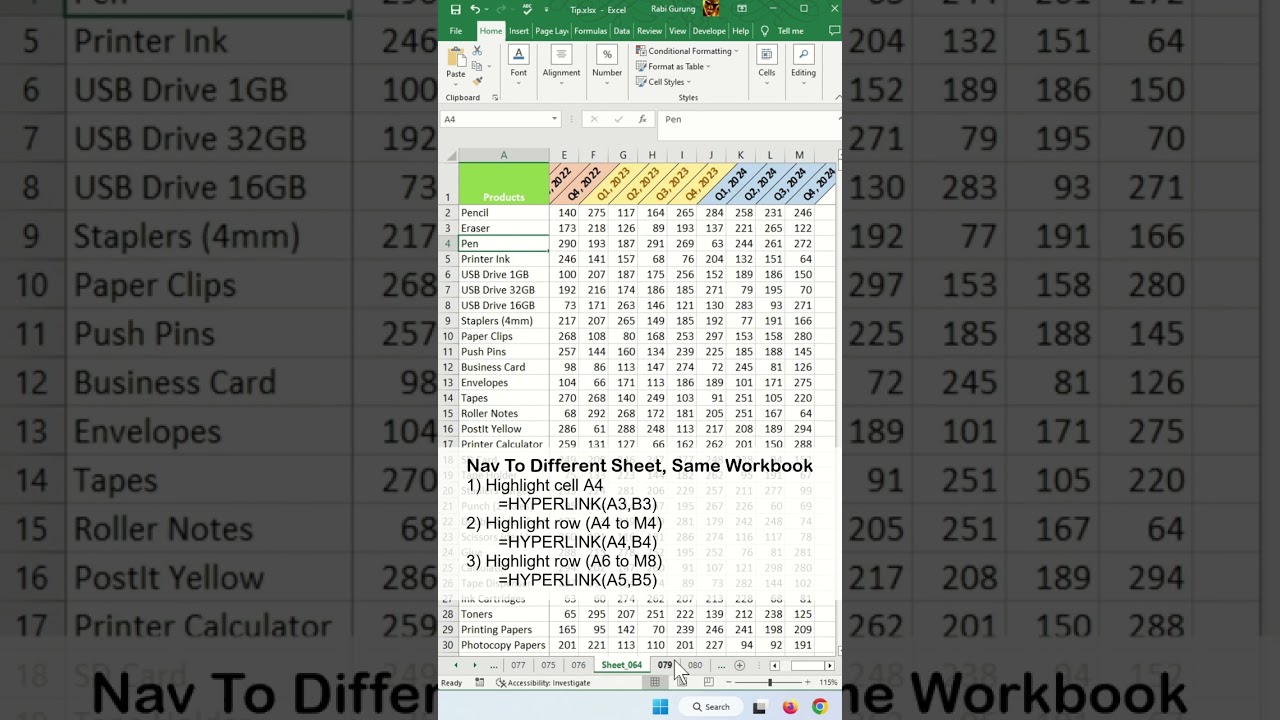
Task: Click the user account picture
Action: [x=711, y=9]
